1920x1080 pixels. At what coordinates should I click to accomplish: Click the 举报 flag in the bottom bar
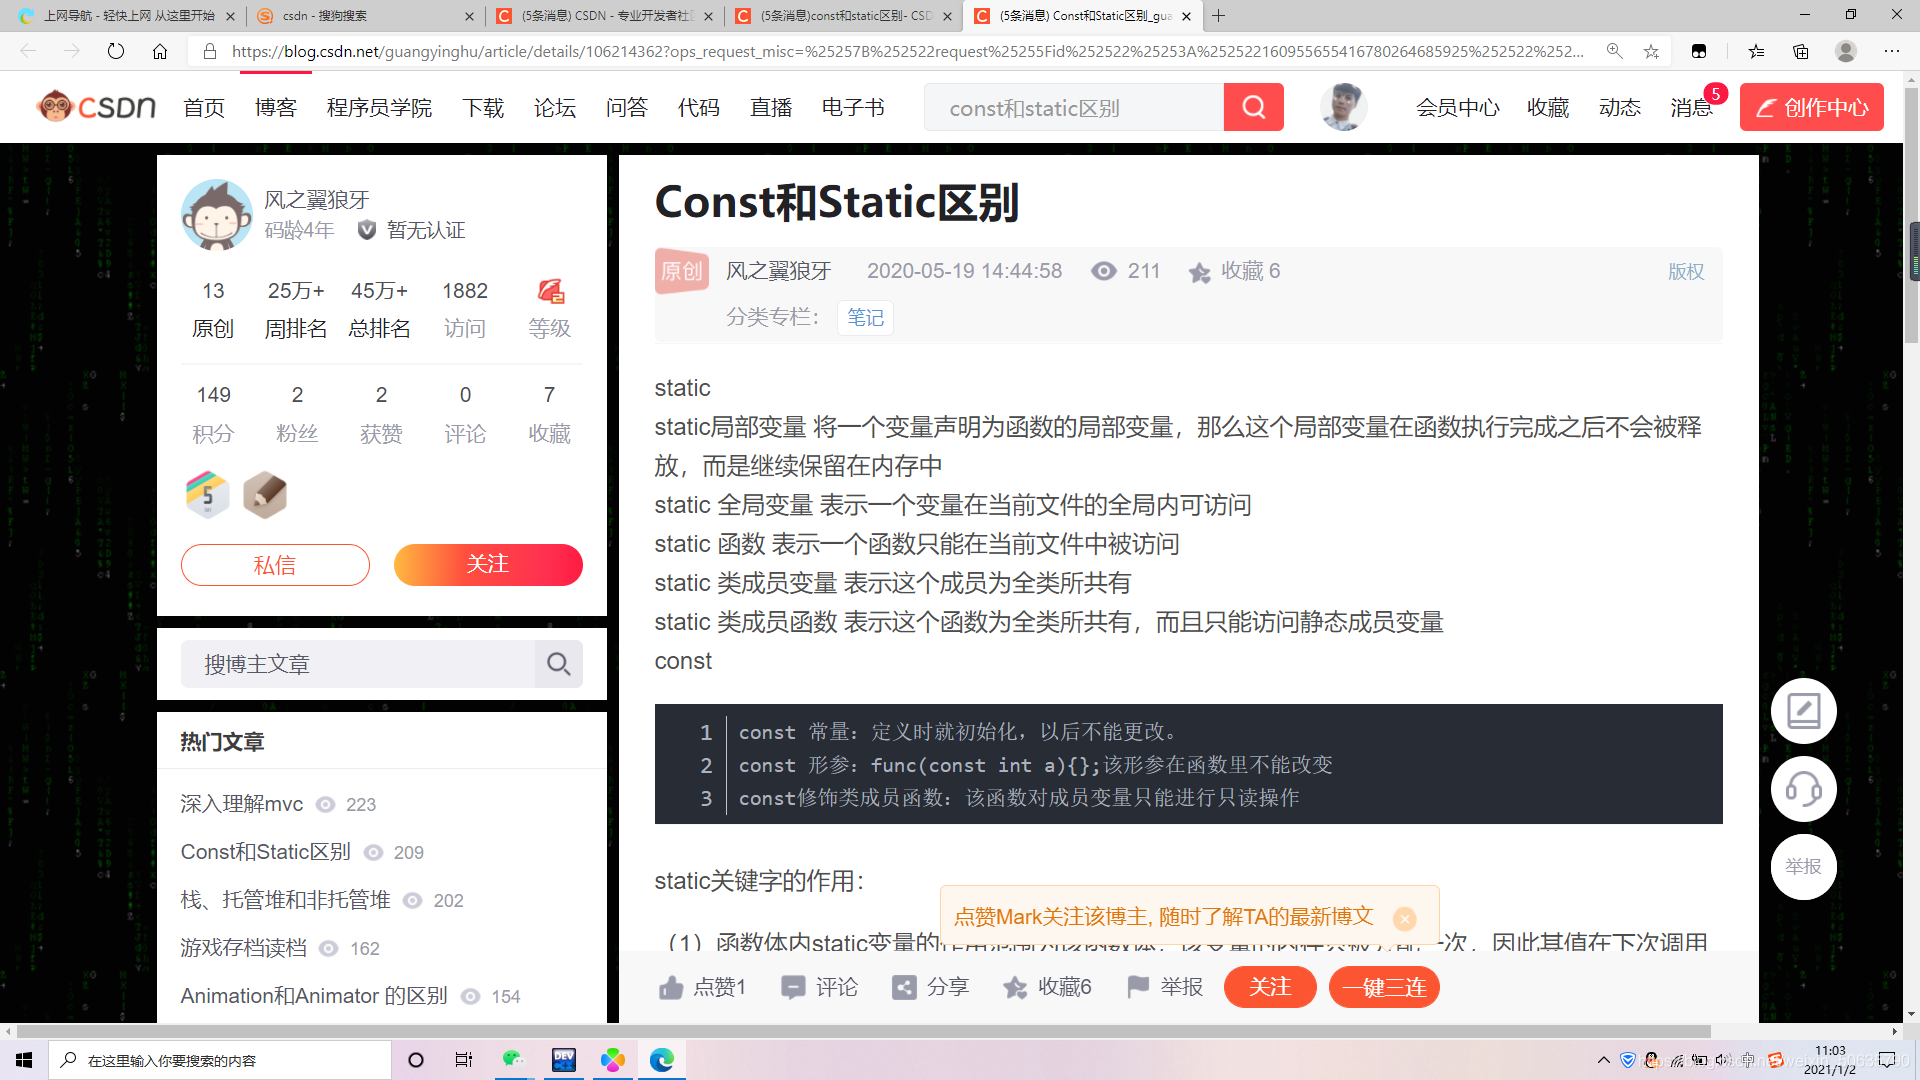click(1138, 988)
